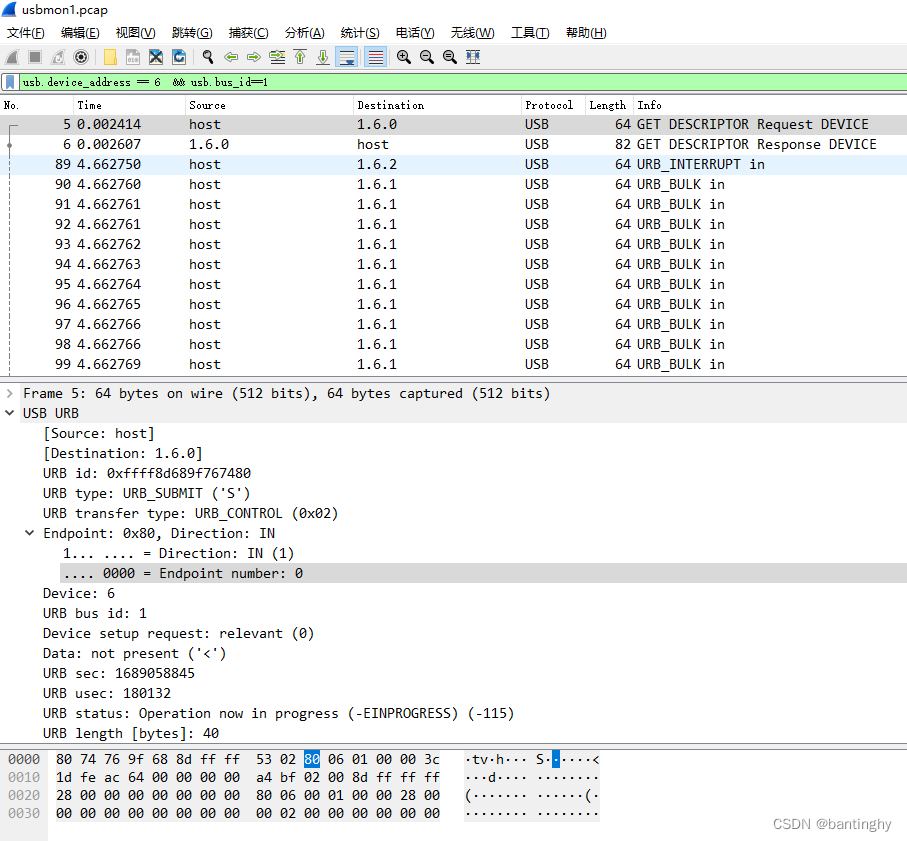Select packet 89 URB_INTERRUPT in
The width and height of the screenshot is (907, 841).
coord(454,165)
